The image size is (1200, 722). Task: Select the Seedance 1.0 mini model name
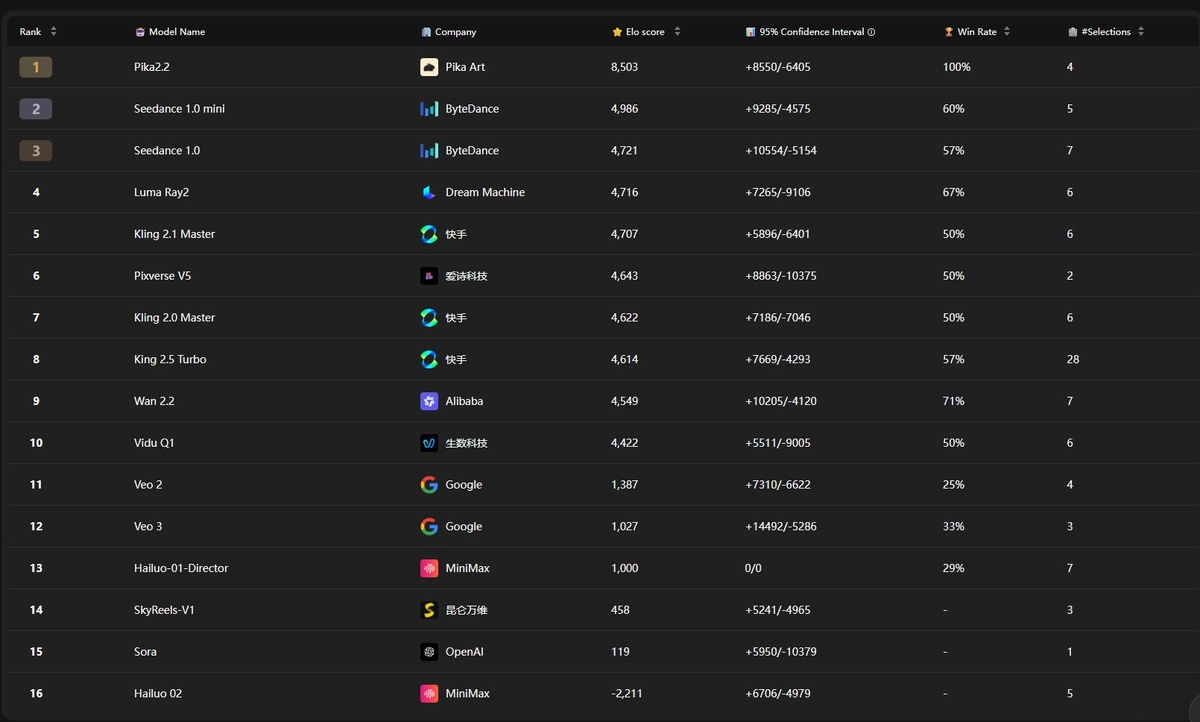(x=180, y=109)
